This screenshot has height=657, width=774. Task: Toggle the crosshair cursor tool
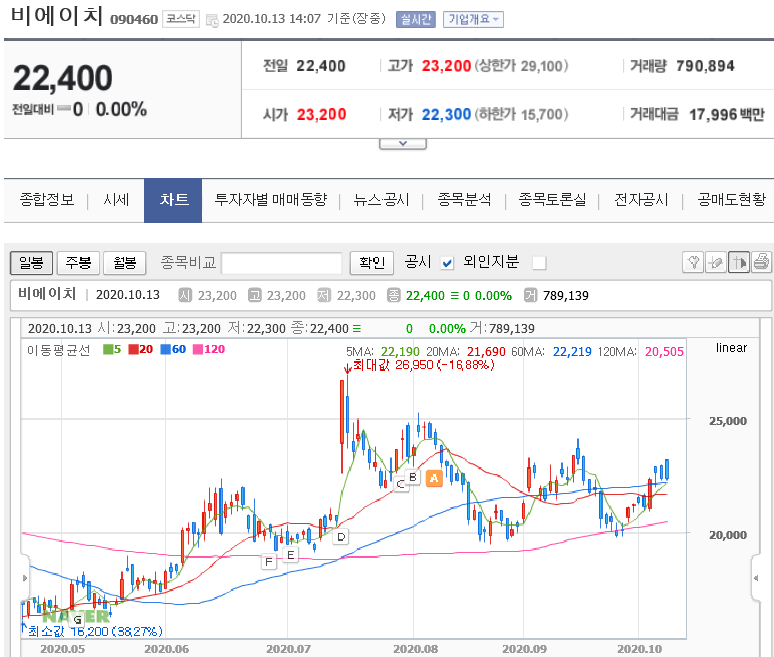pos(739,262)
